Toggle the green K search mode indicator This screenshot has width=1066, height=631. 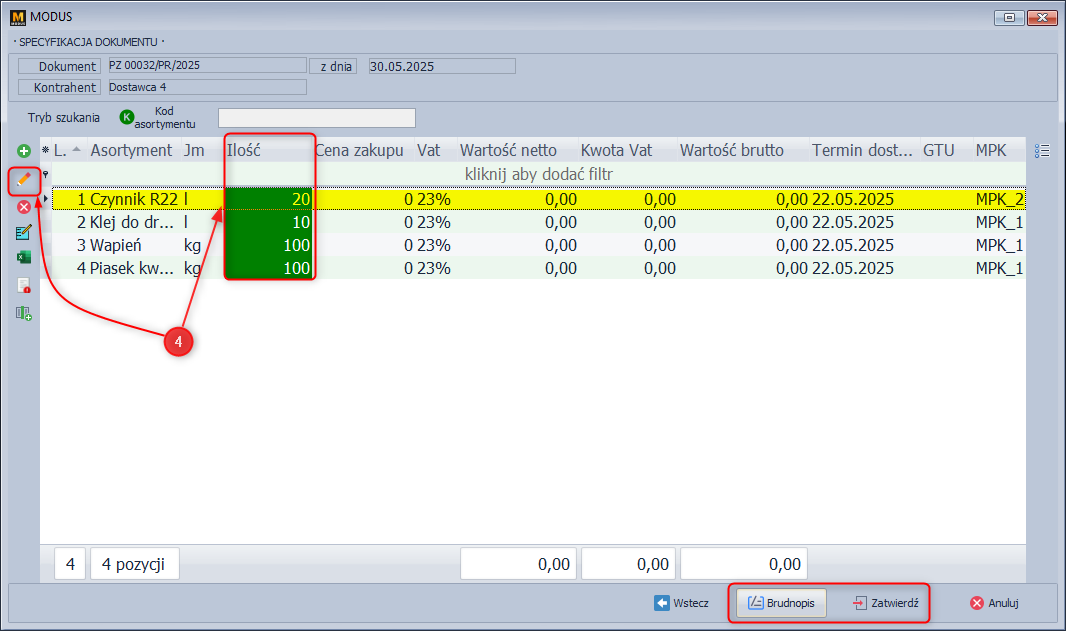point(127,117)
